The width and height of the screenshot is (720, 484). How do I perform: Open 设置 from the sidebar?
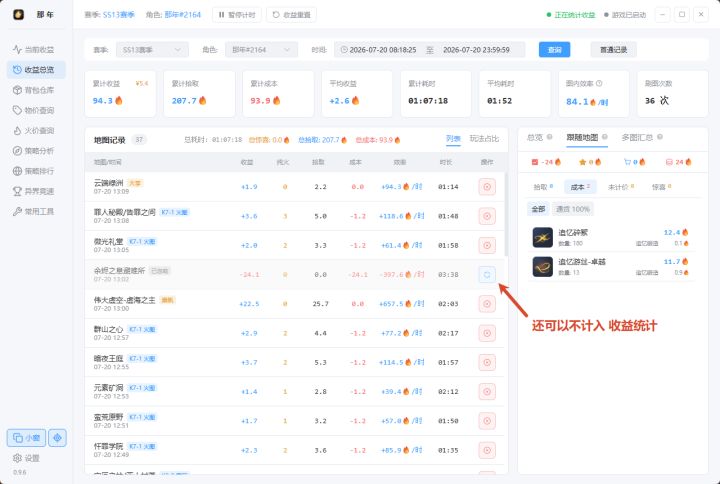(27, 458)
